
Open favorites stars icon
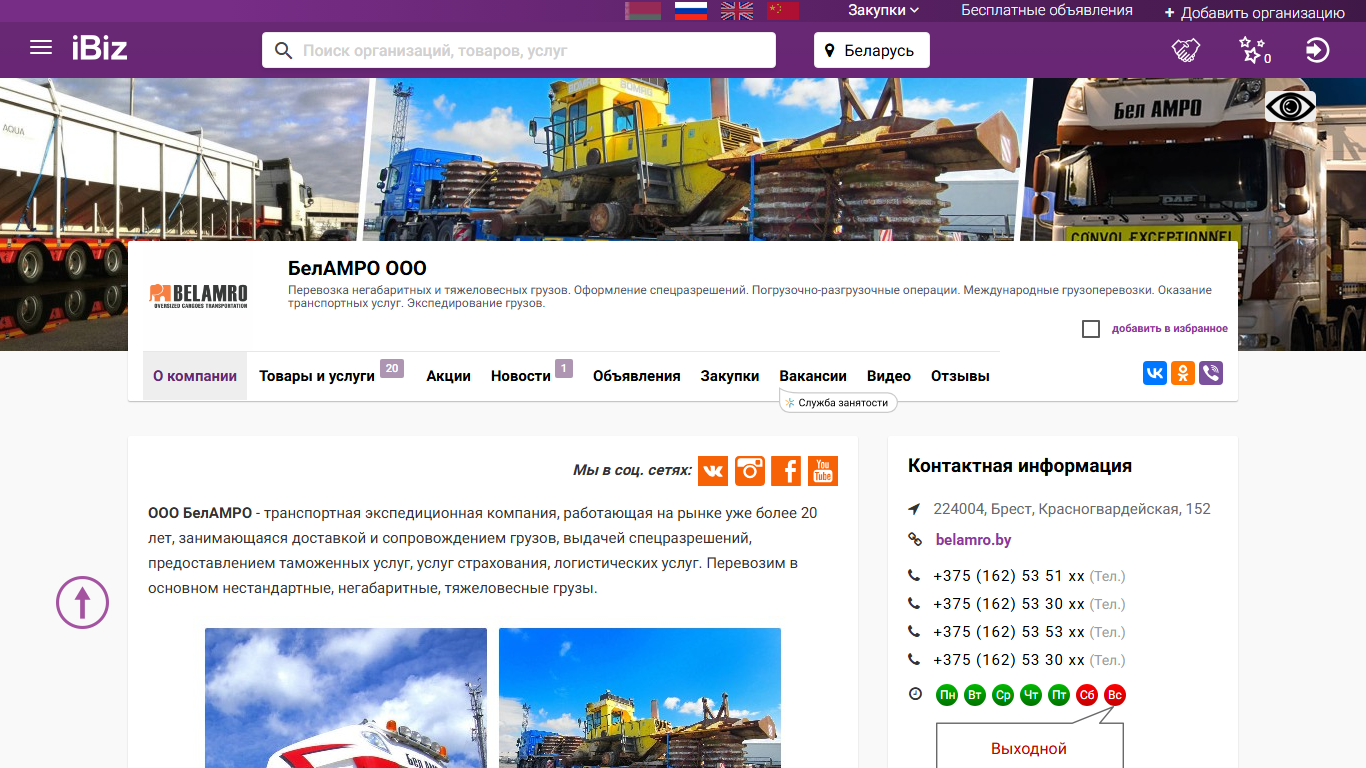click(1253, 50)
